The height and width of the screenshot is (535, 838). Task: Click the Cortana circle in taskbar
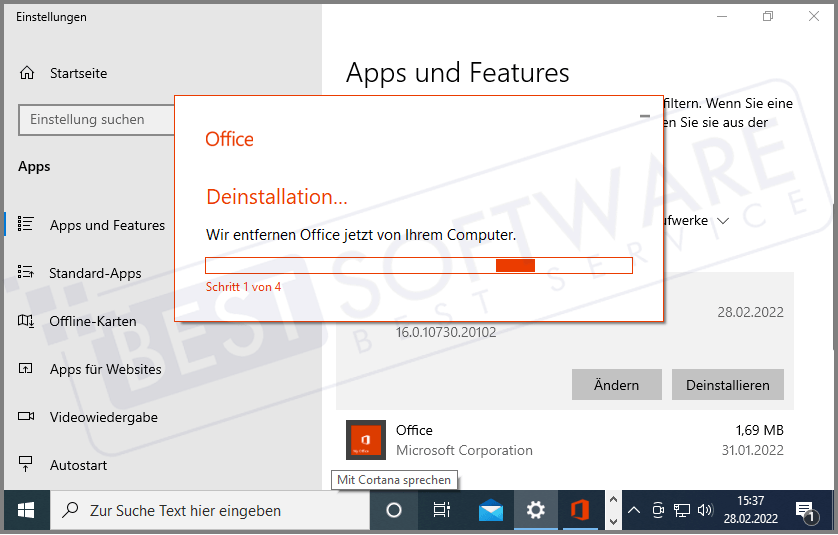394,510
